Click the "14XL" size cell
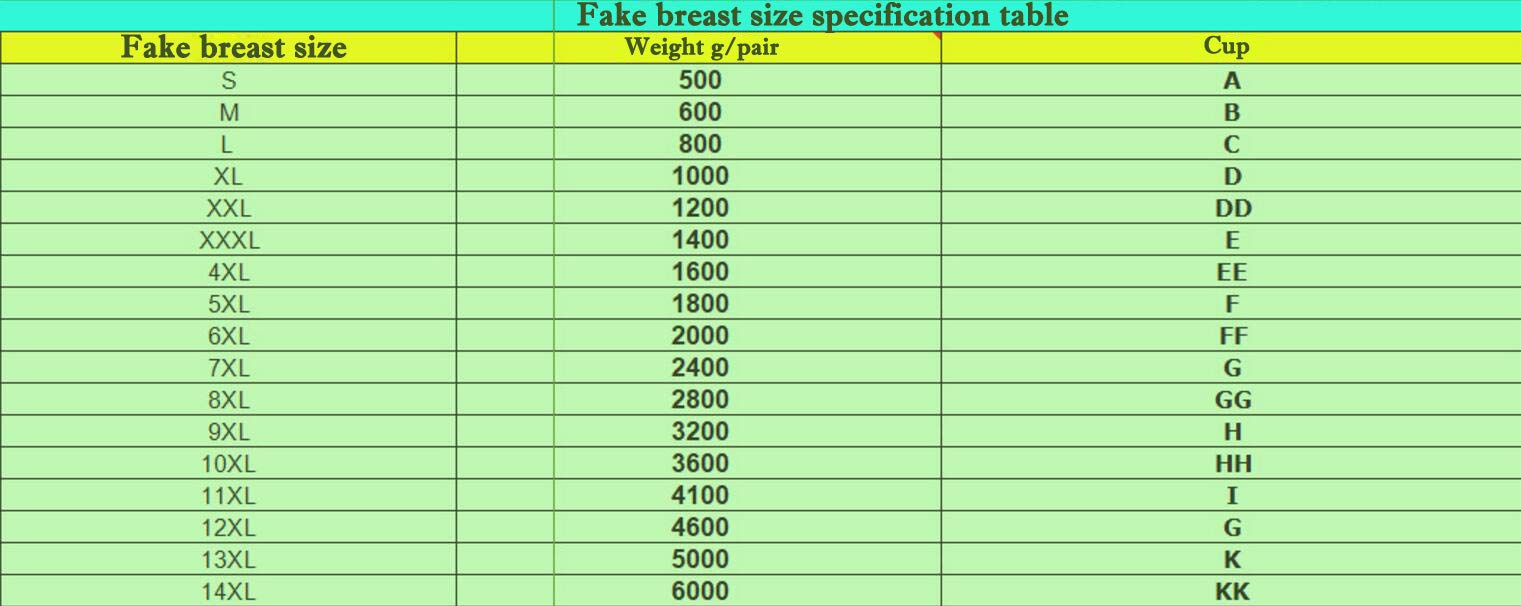Viewport: 1521px width, 606px height. click(x=228, y=592)
